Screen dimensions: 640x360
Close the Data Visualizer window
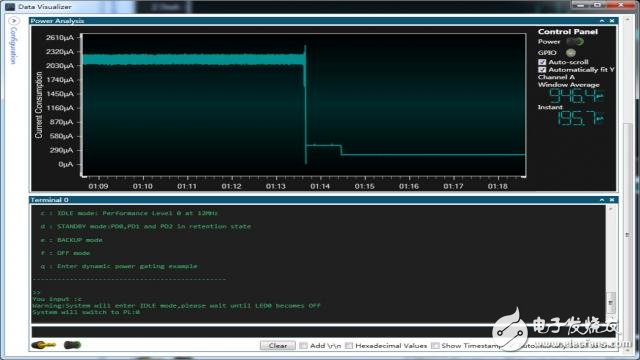tap(621, 5)
